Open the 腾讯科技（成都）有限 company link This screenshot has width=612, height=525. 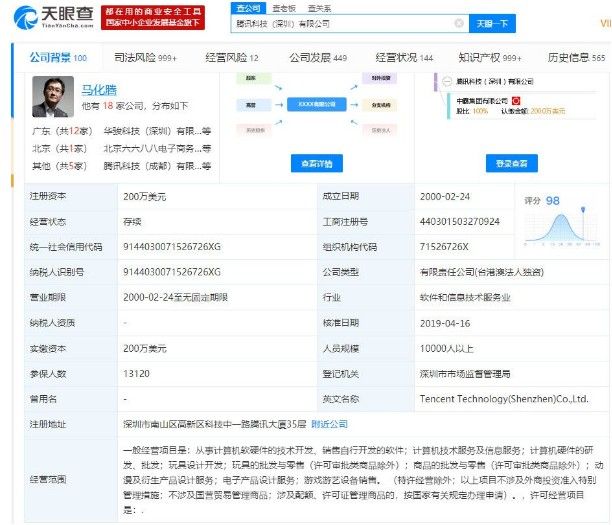pyautogui.click(x=157, y=166)
